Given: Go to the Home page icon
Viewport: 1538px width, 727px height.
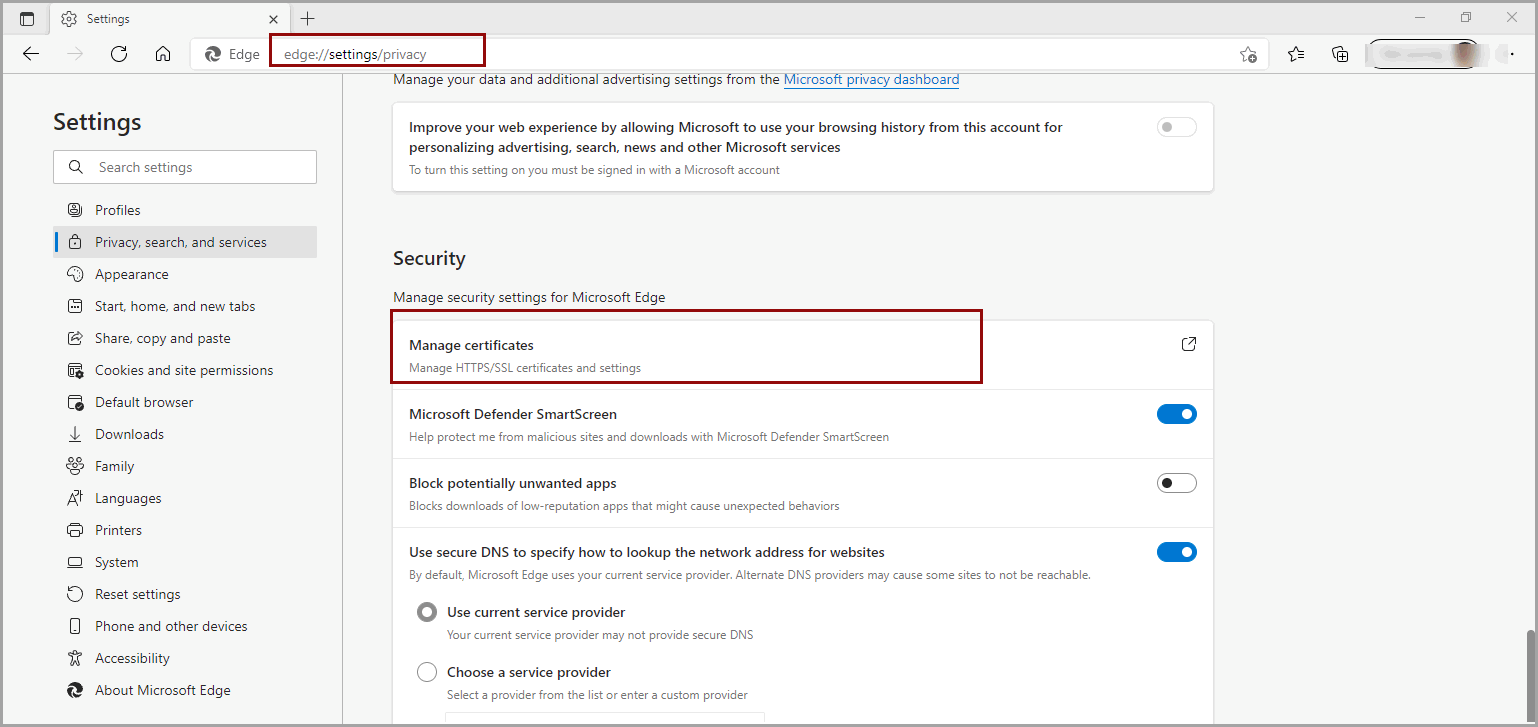Looking at the screenshot, I should click(x=163, y=54).
